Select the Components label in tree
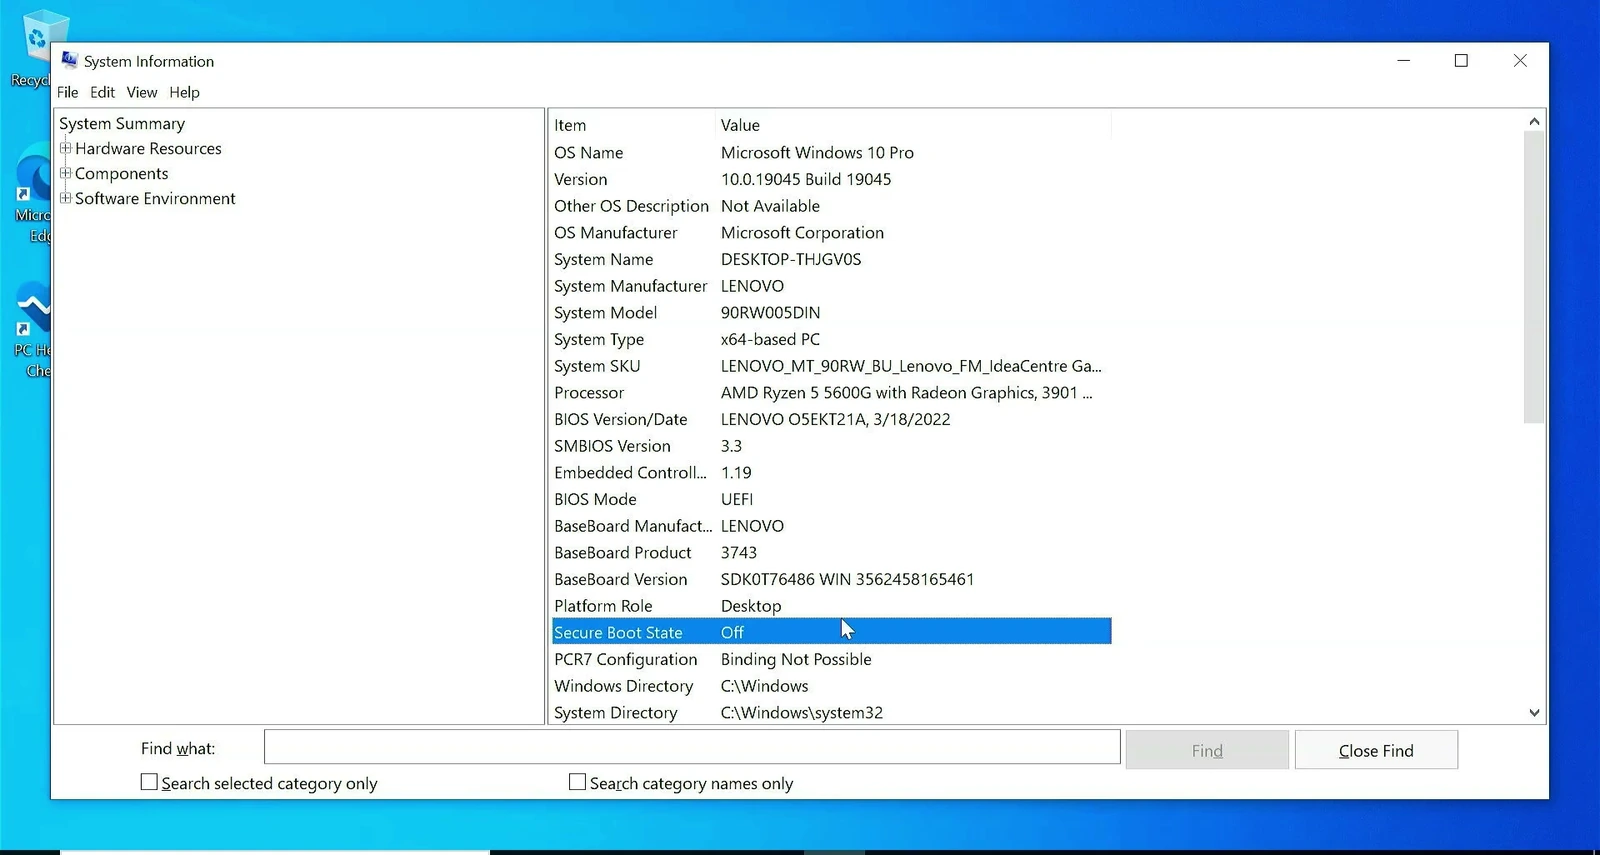1600x855 pixels. click(x=121, y=173)
